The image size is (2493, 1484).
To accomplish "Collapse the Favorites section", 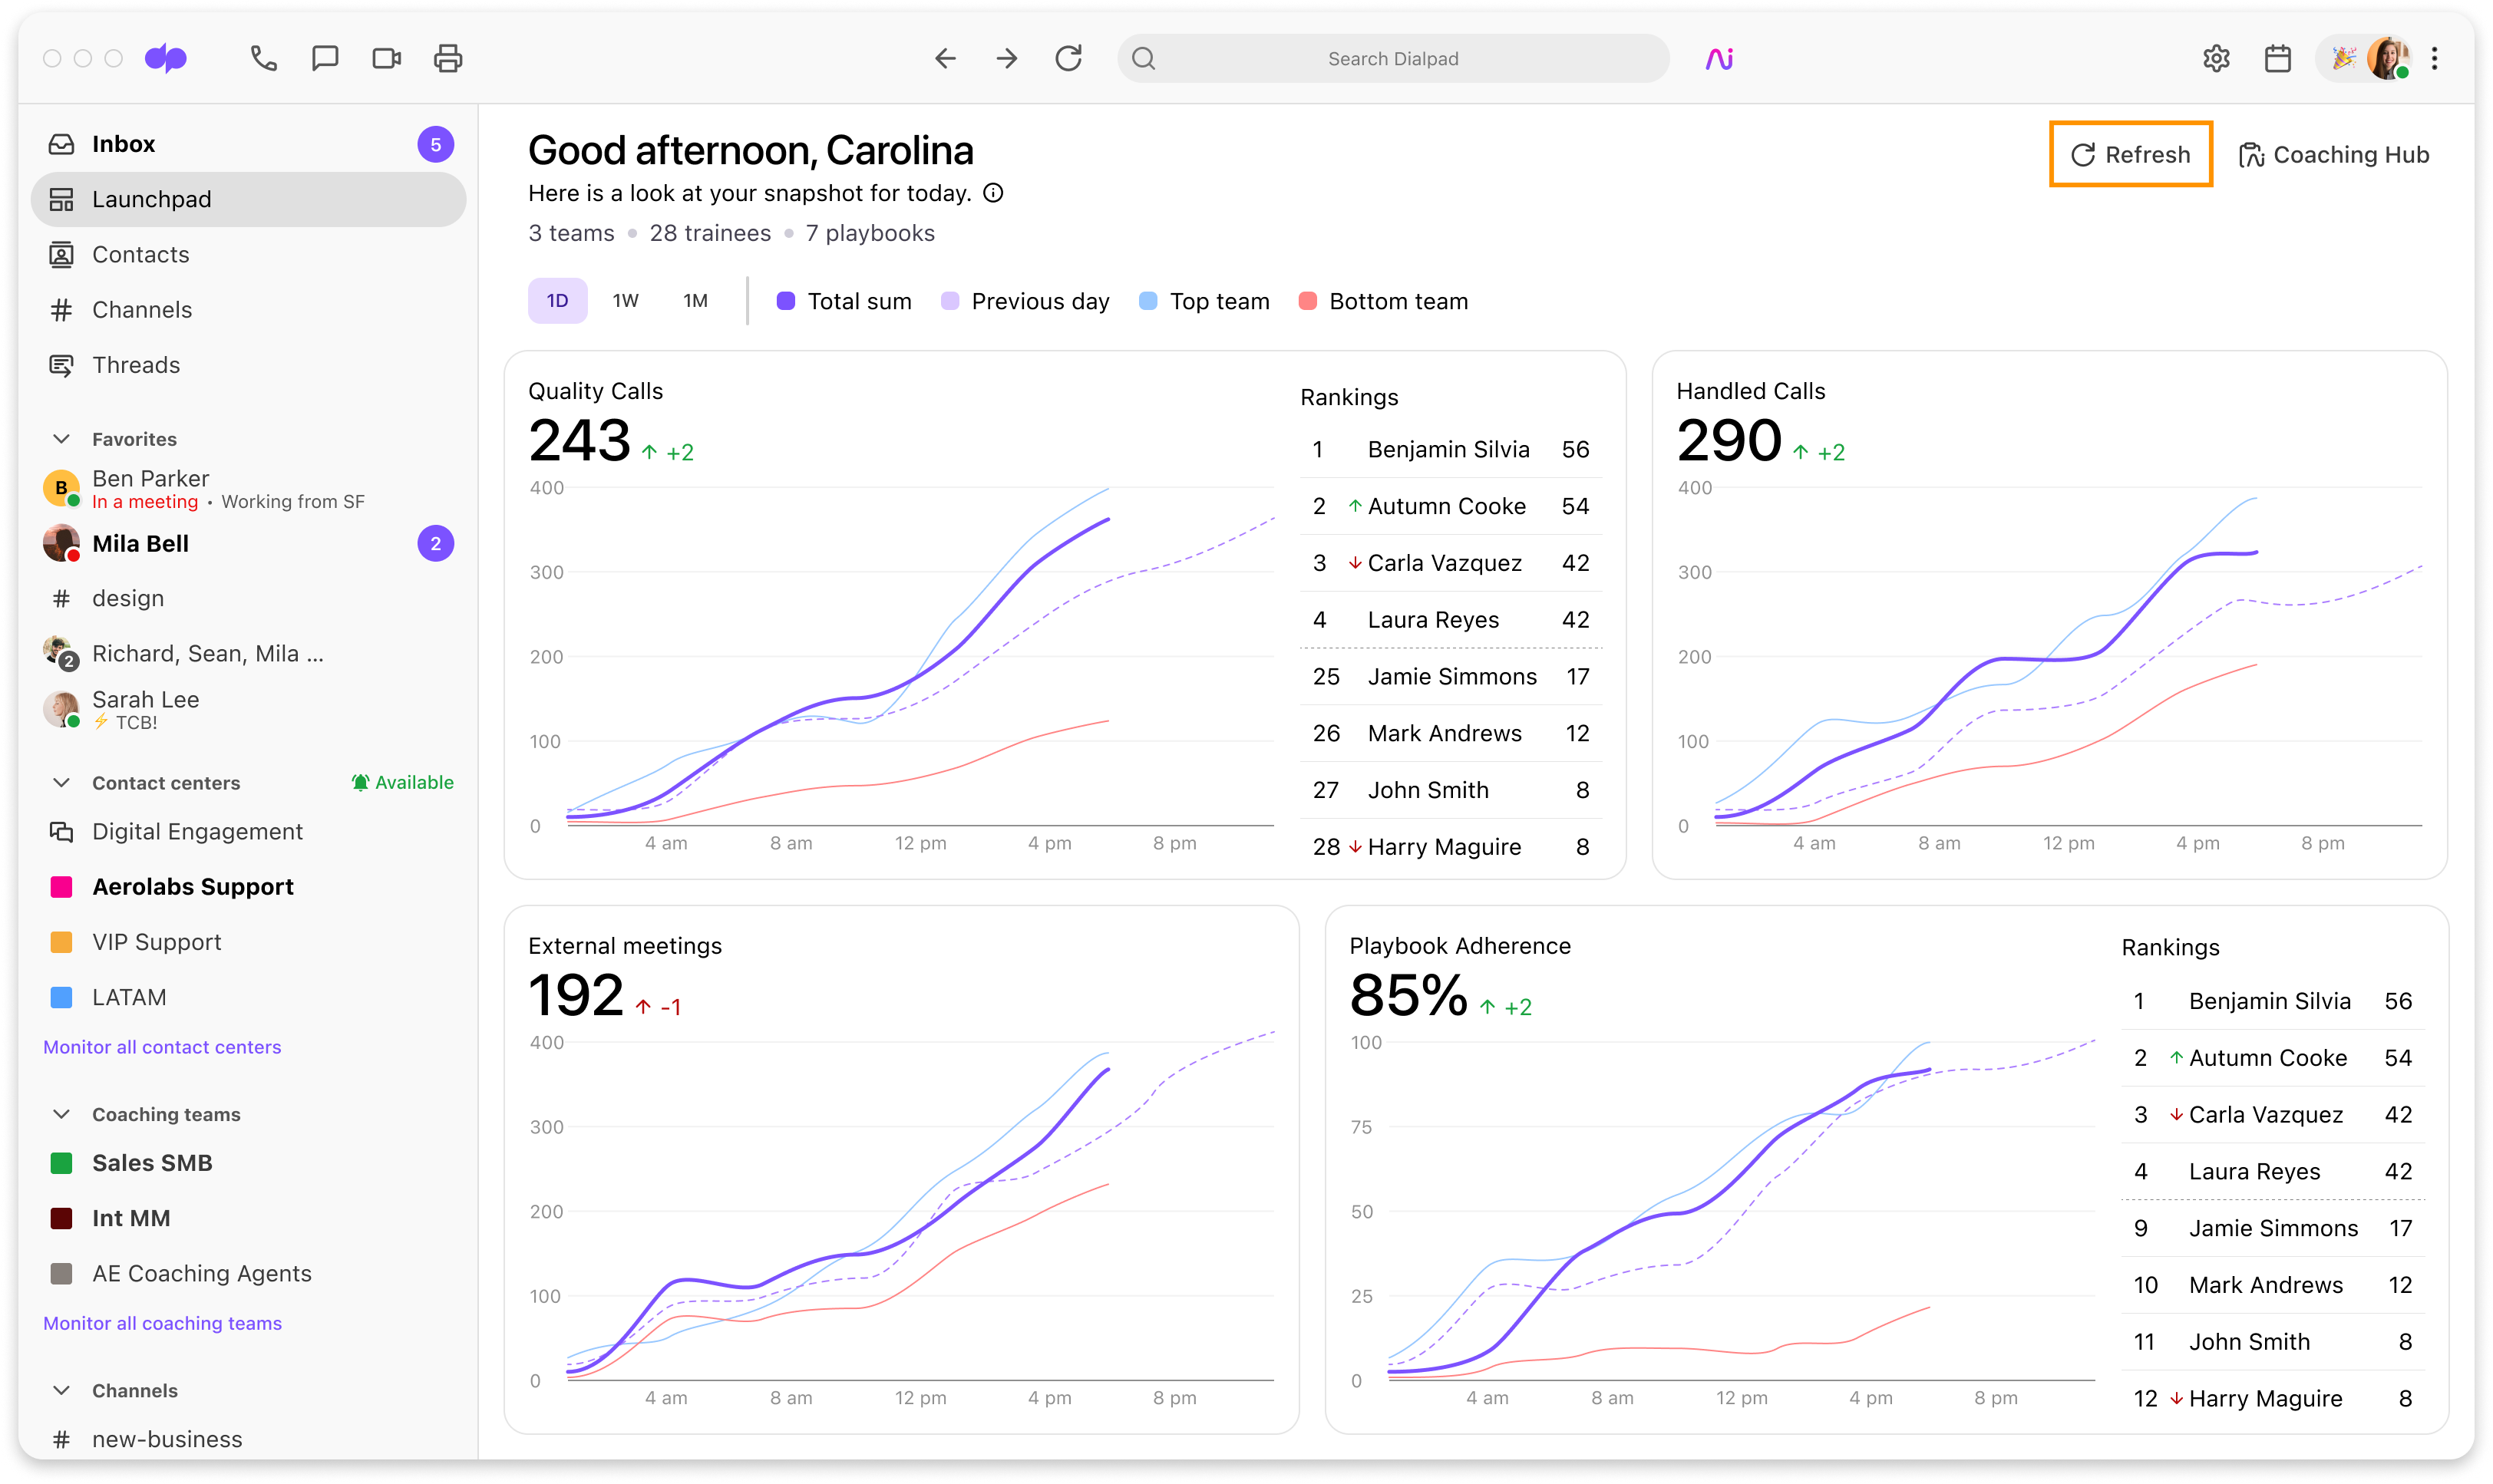I will coord(61,439).
